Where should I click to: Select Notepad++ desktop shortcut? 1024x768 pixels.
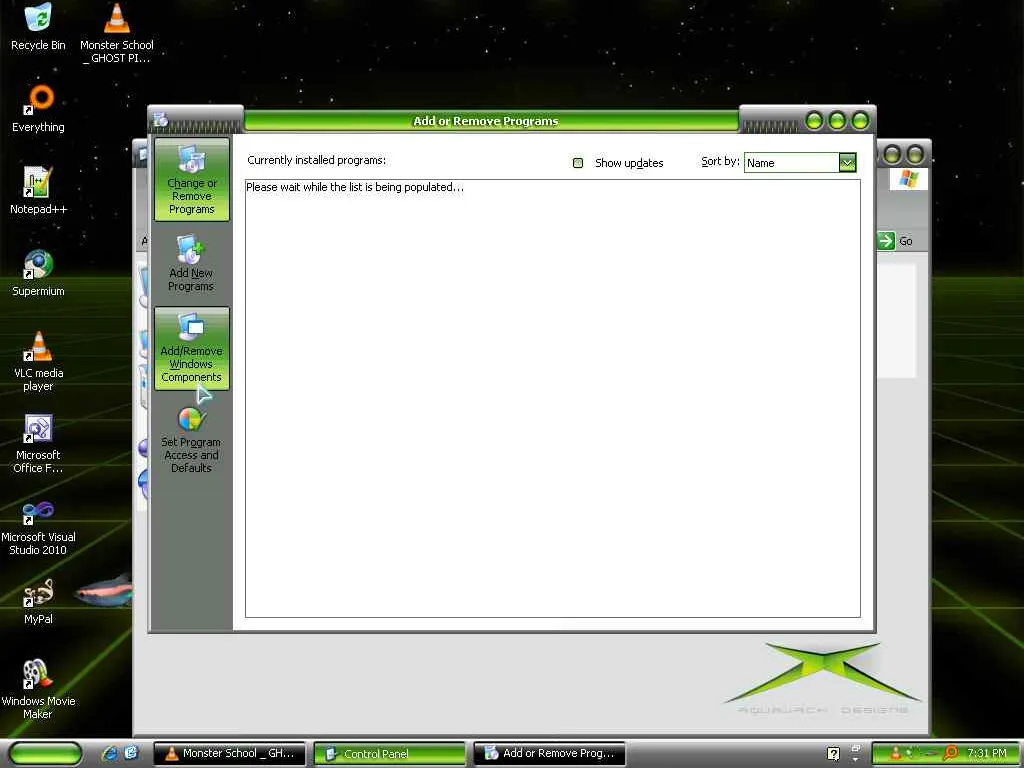click(38, 191)
